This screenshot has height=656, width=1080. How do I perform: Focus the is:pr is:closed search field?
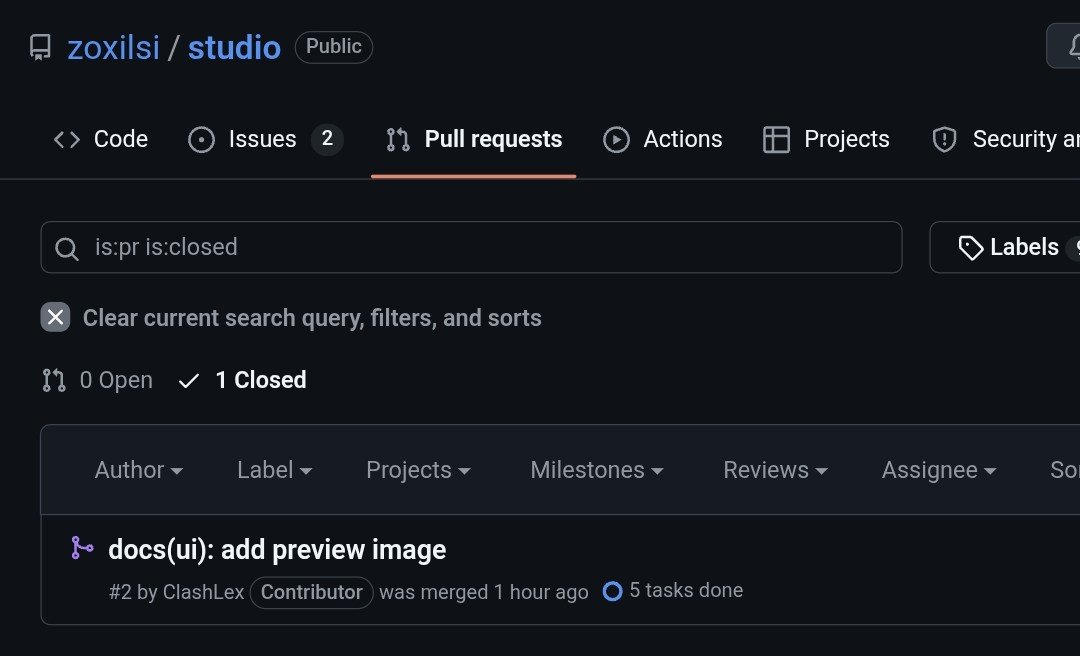[471, 247]
